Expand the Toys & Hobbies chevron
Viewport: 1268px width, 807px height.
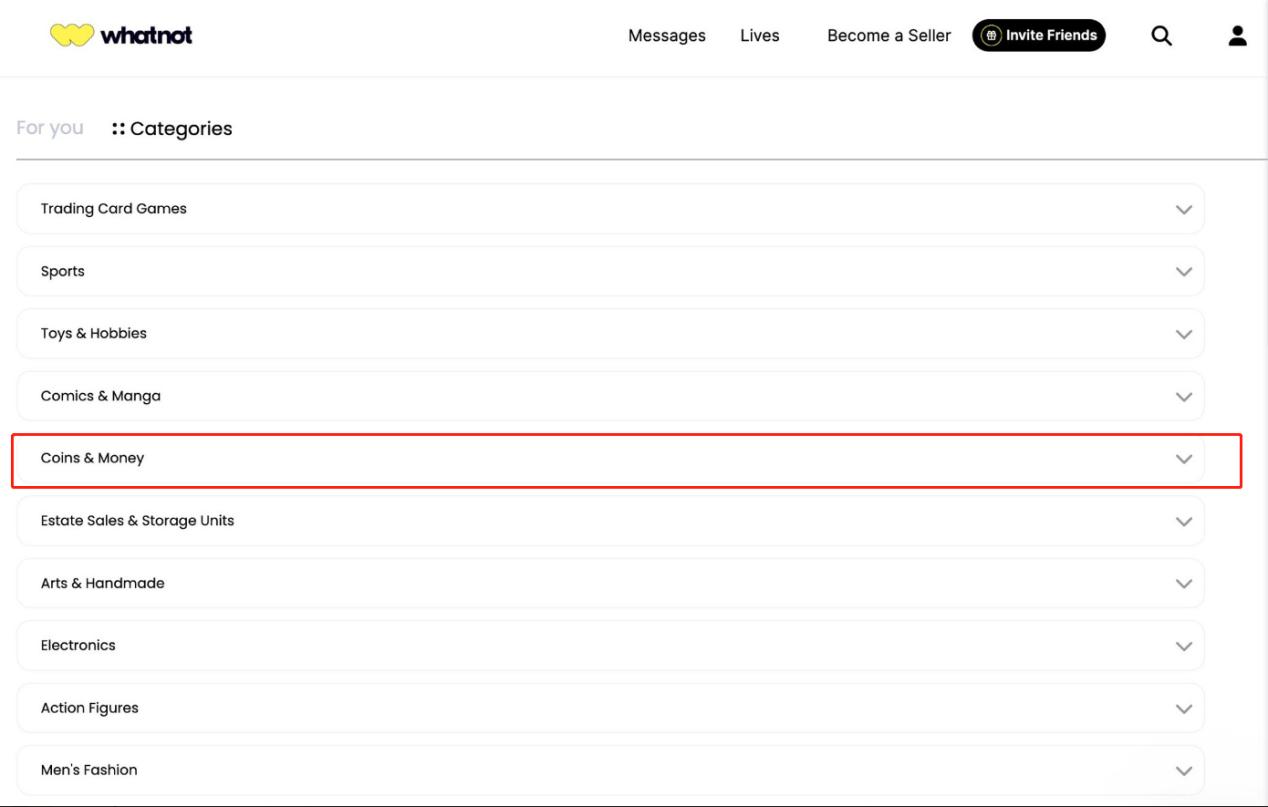pos(1184,335)
